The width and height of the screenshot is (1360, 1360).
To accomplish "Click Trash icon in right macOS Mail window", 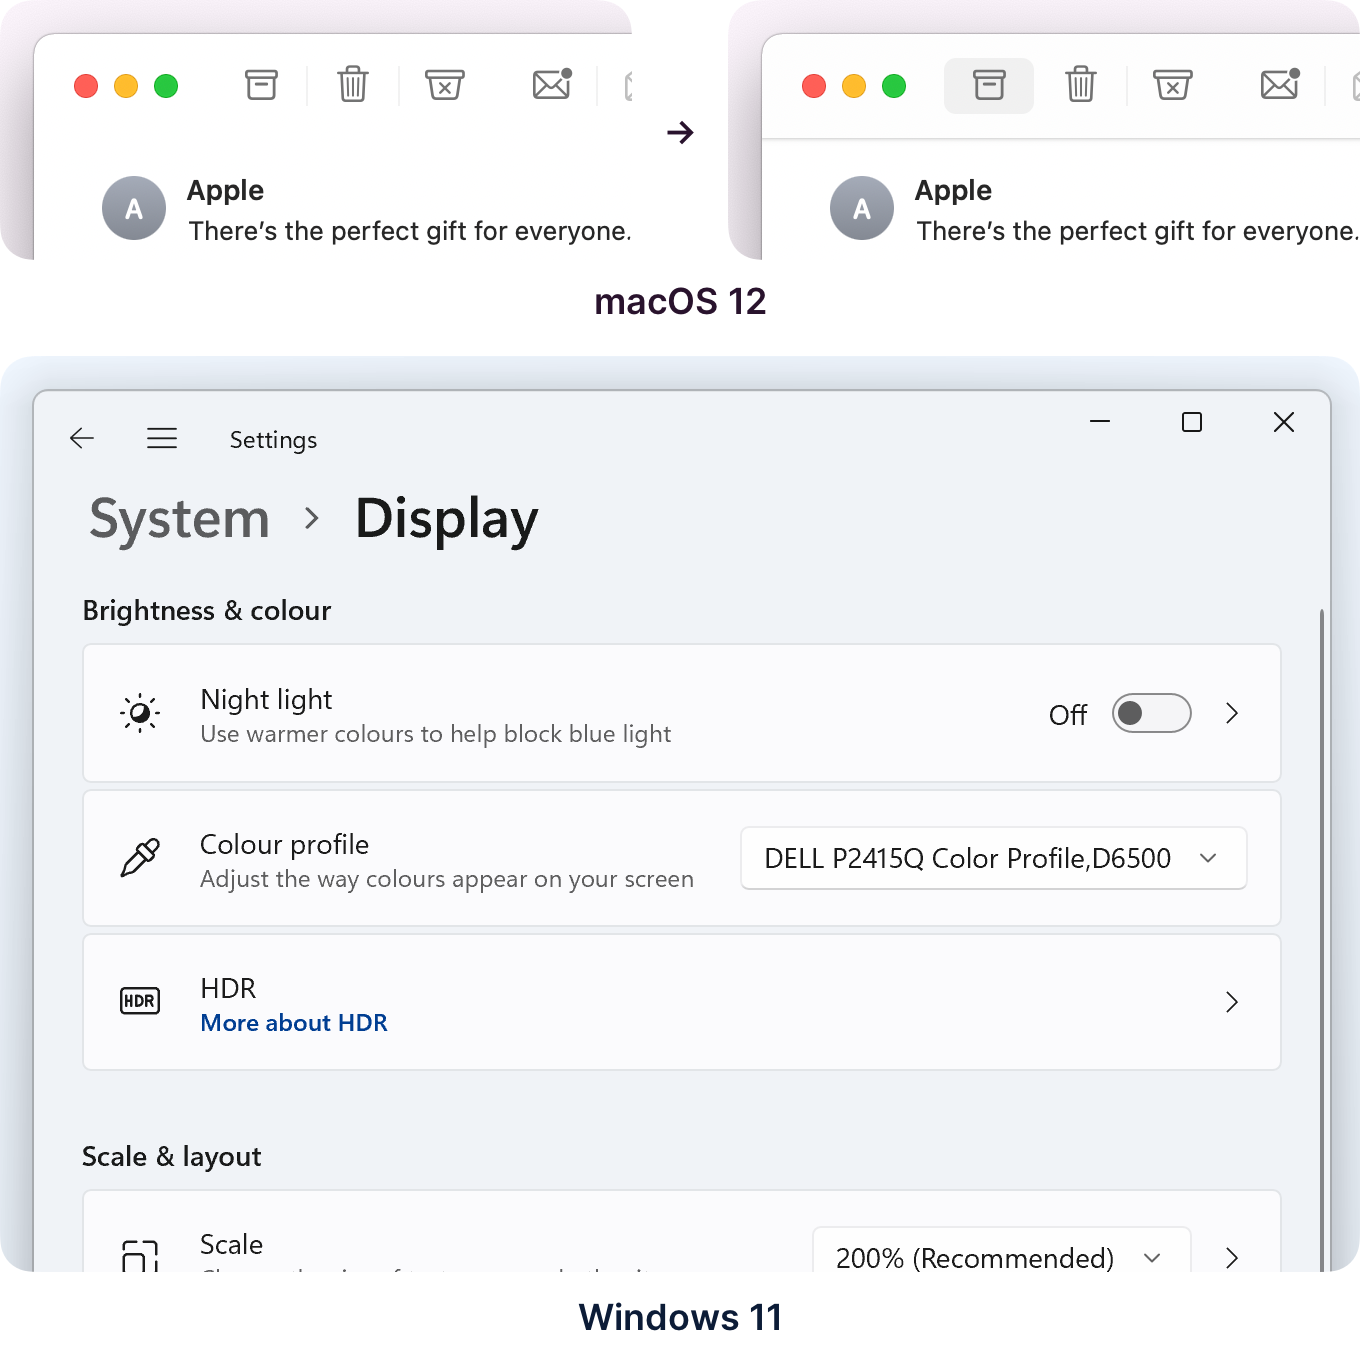I will [1081, 84].
